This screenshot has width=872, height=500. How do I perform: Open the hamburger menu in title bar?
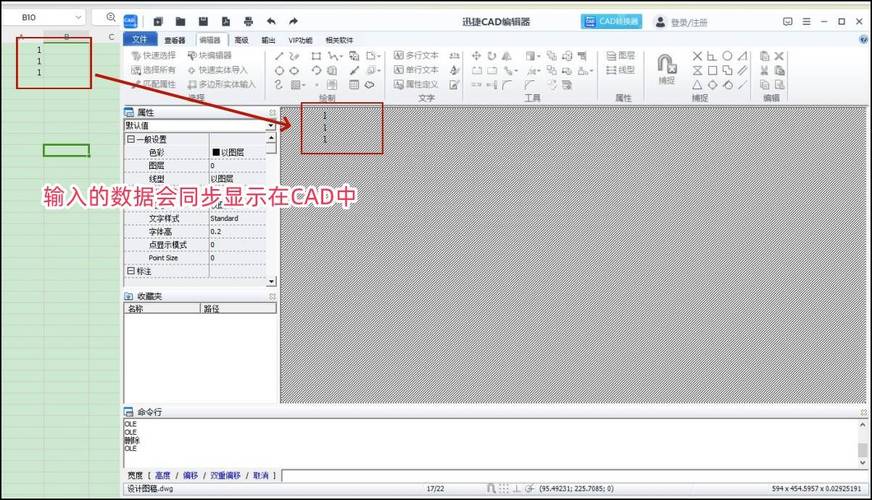806,22
